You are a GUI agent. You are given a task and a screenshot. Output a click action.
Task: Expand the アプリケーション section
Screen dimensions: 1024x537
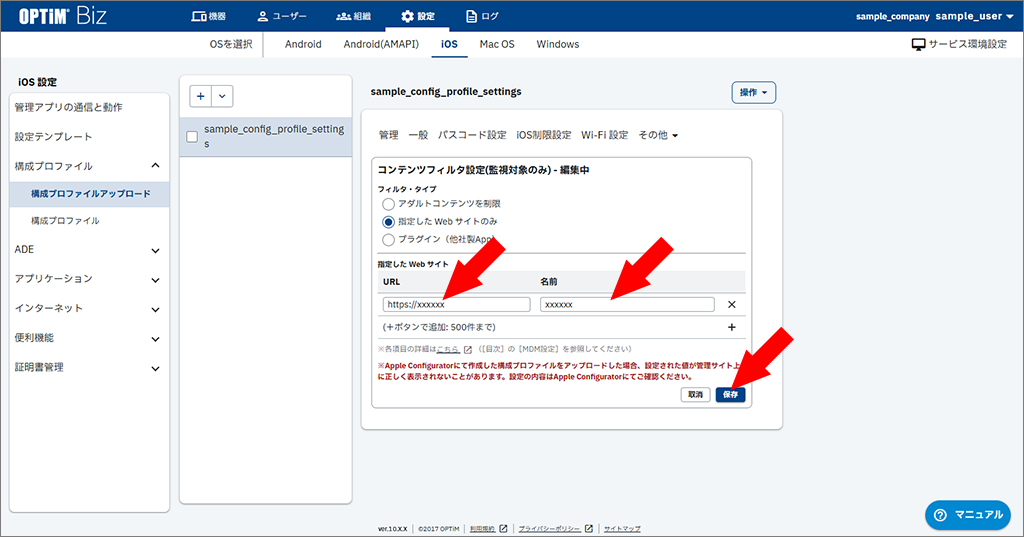89,279
